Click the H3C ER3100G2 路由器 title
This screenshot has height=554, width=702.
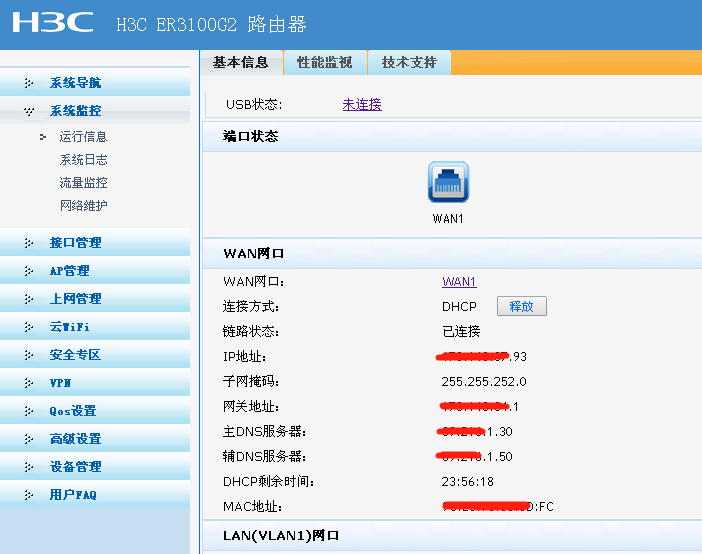[x=211, y=24]
